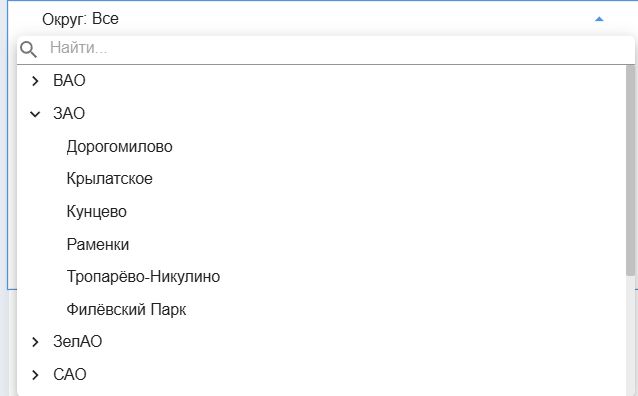Choose Кунцево from the list
The image size is (638, 396).
click(96, 212)
